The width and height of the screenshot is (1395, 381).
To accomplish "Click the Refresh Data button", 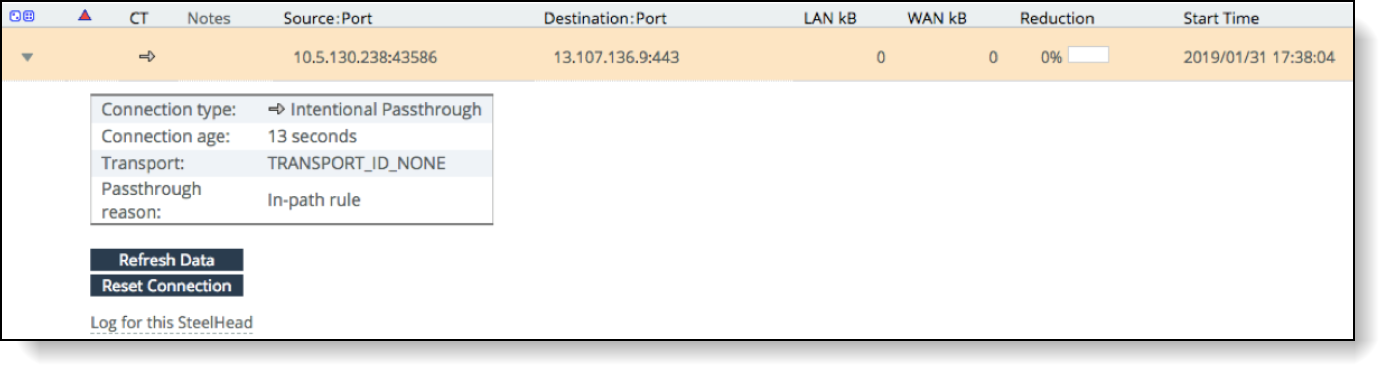I will [x=167, y=260].
